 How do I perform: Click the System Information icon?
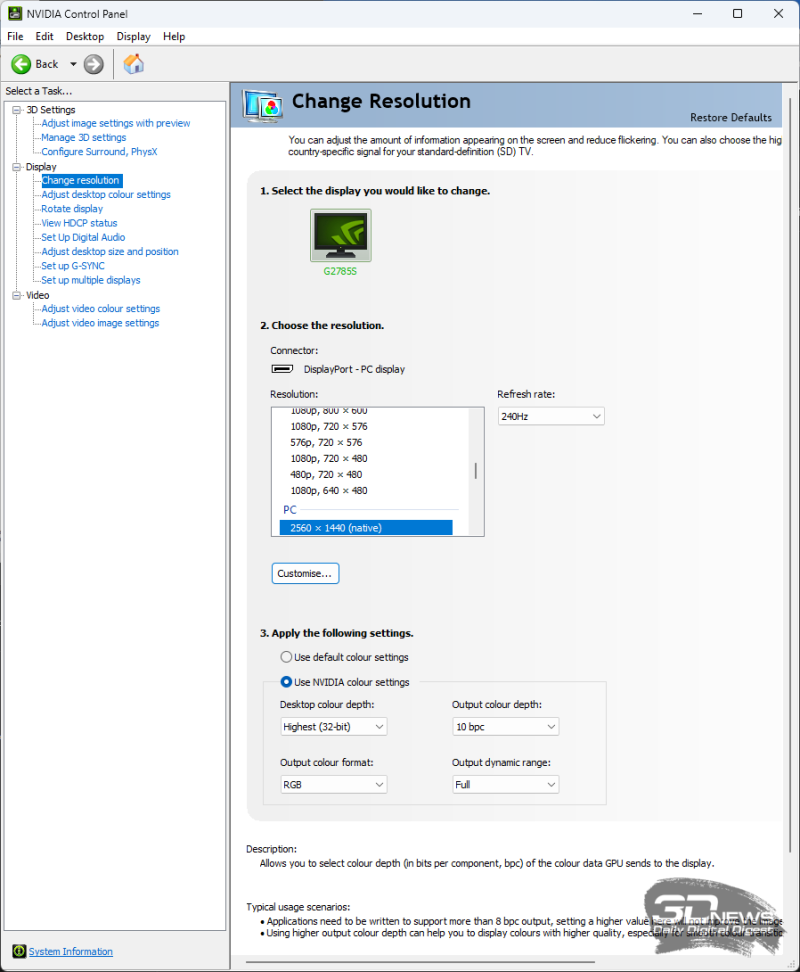tap(18, 952)
